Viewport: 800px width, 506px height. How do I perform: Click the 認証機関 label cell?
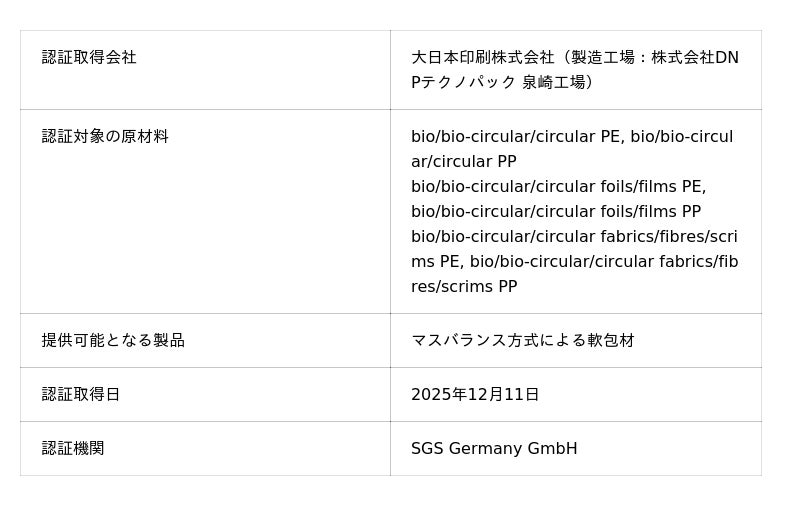(x=73, y=449)
